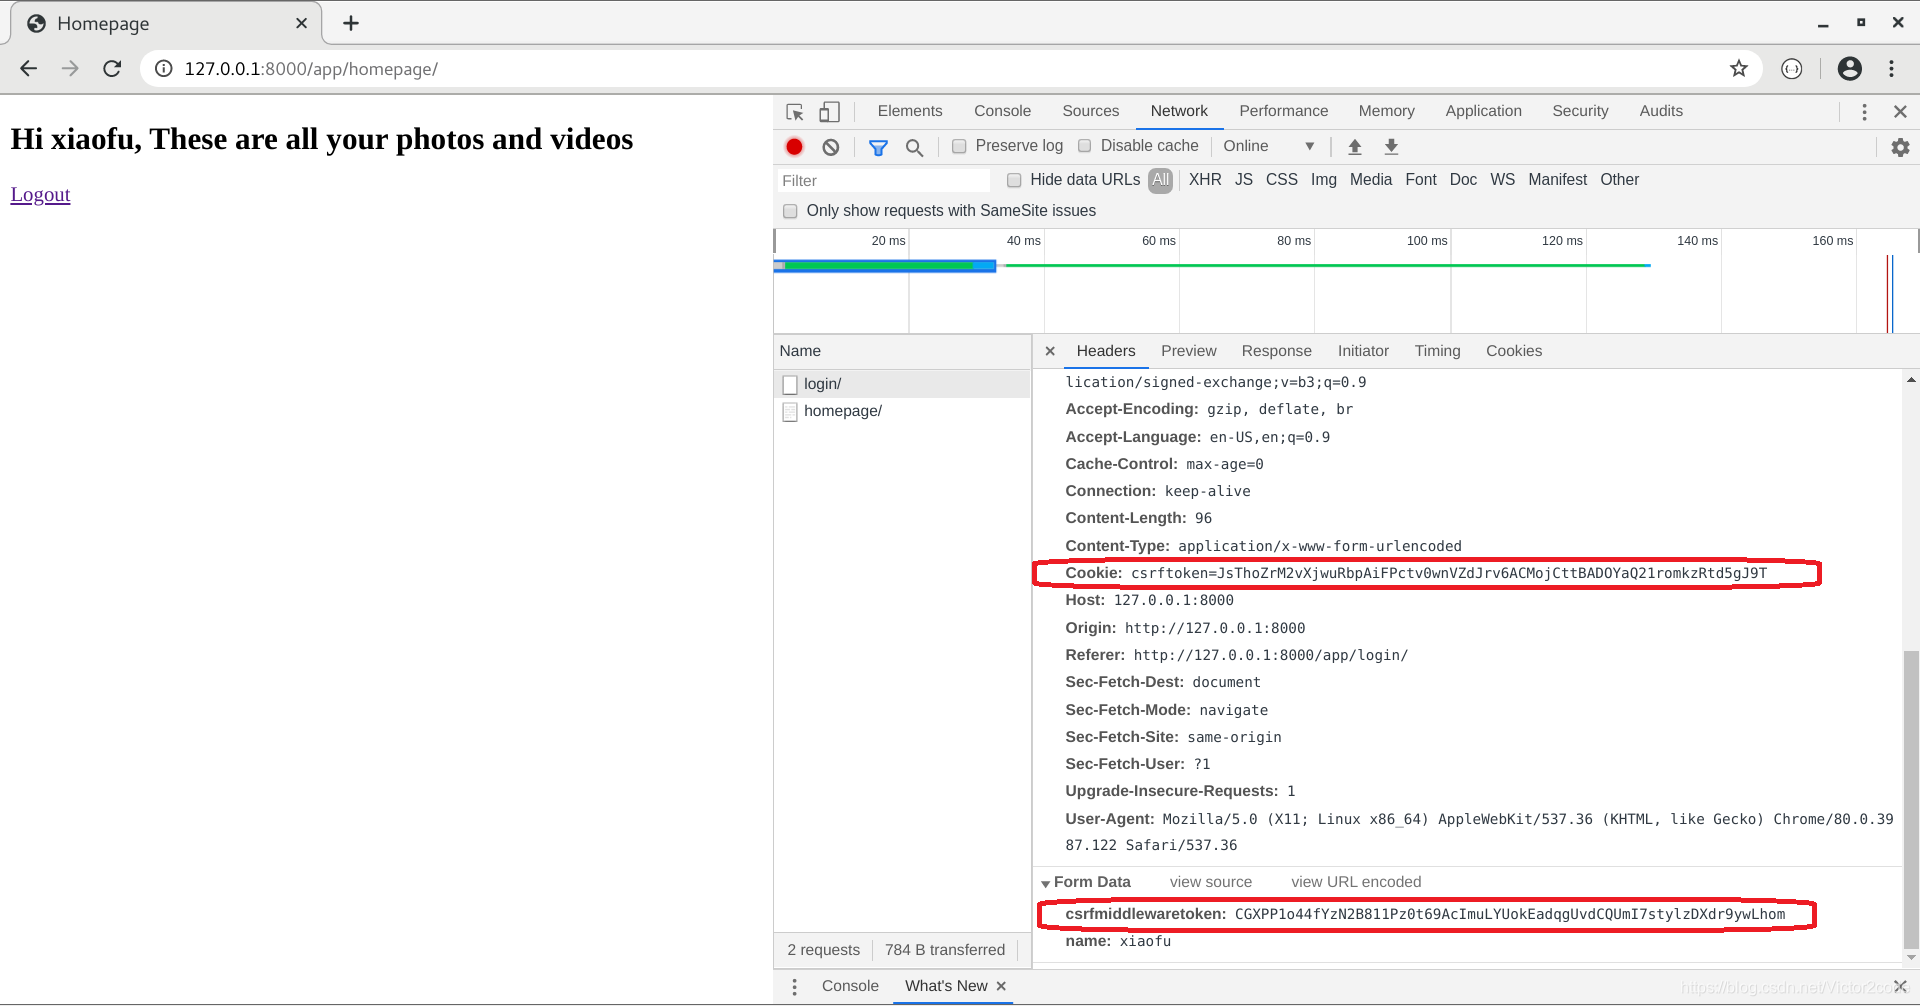Viewport: 1920px width, 1006px height.
Task: Show the Preview tab of the request
Action: pyautogui.click(x=1188, y=351)
